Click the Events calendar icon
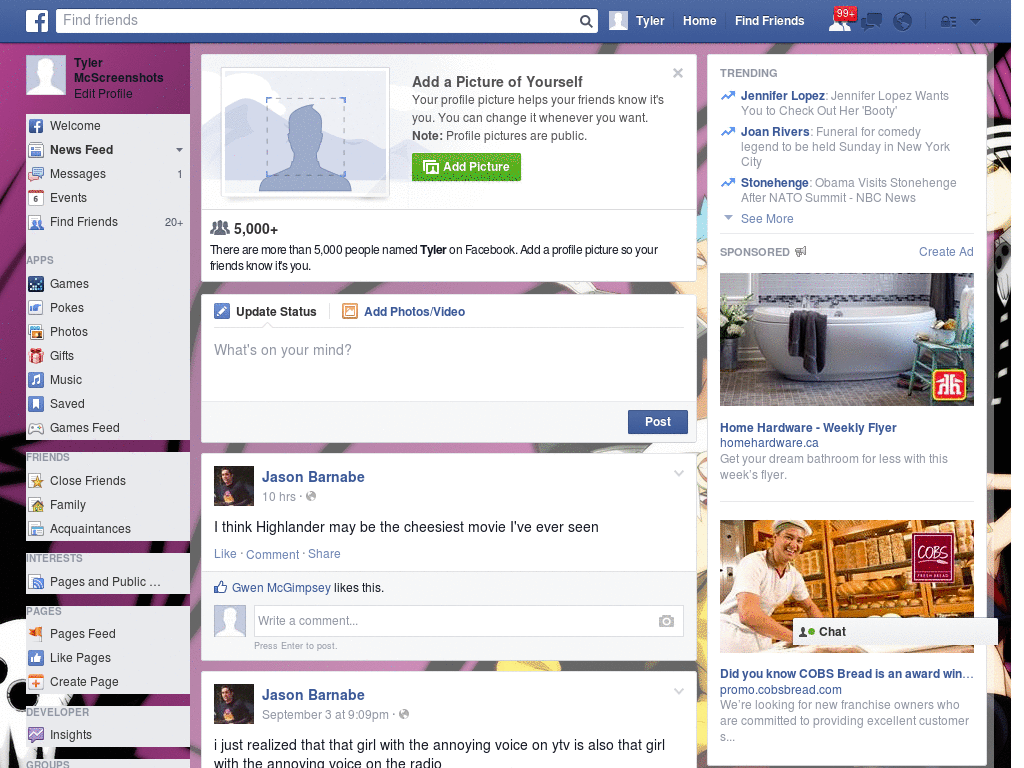This screenshot has width=1024, height=768. [36, 198]
